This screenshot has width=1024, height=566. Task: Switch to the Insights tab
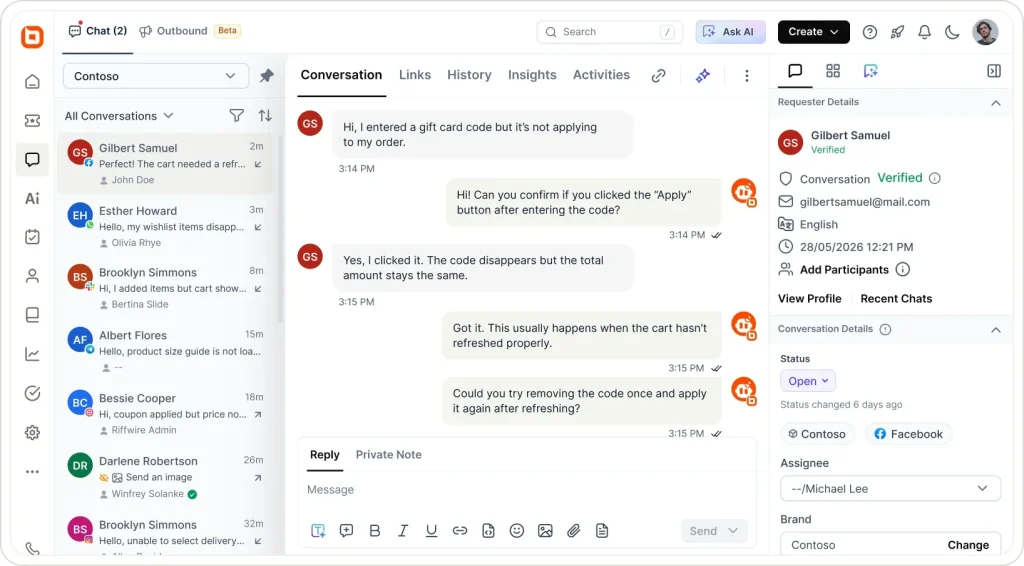point(532,75)
